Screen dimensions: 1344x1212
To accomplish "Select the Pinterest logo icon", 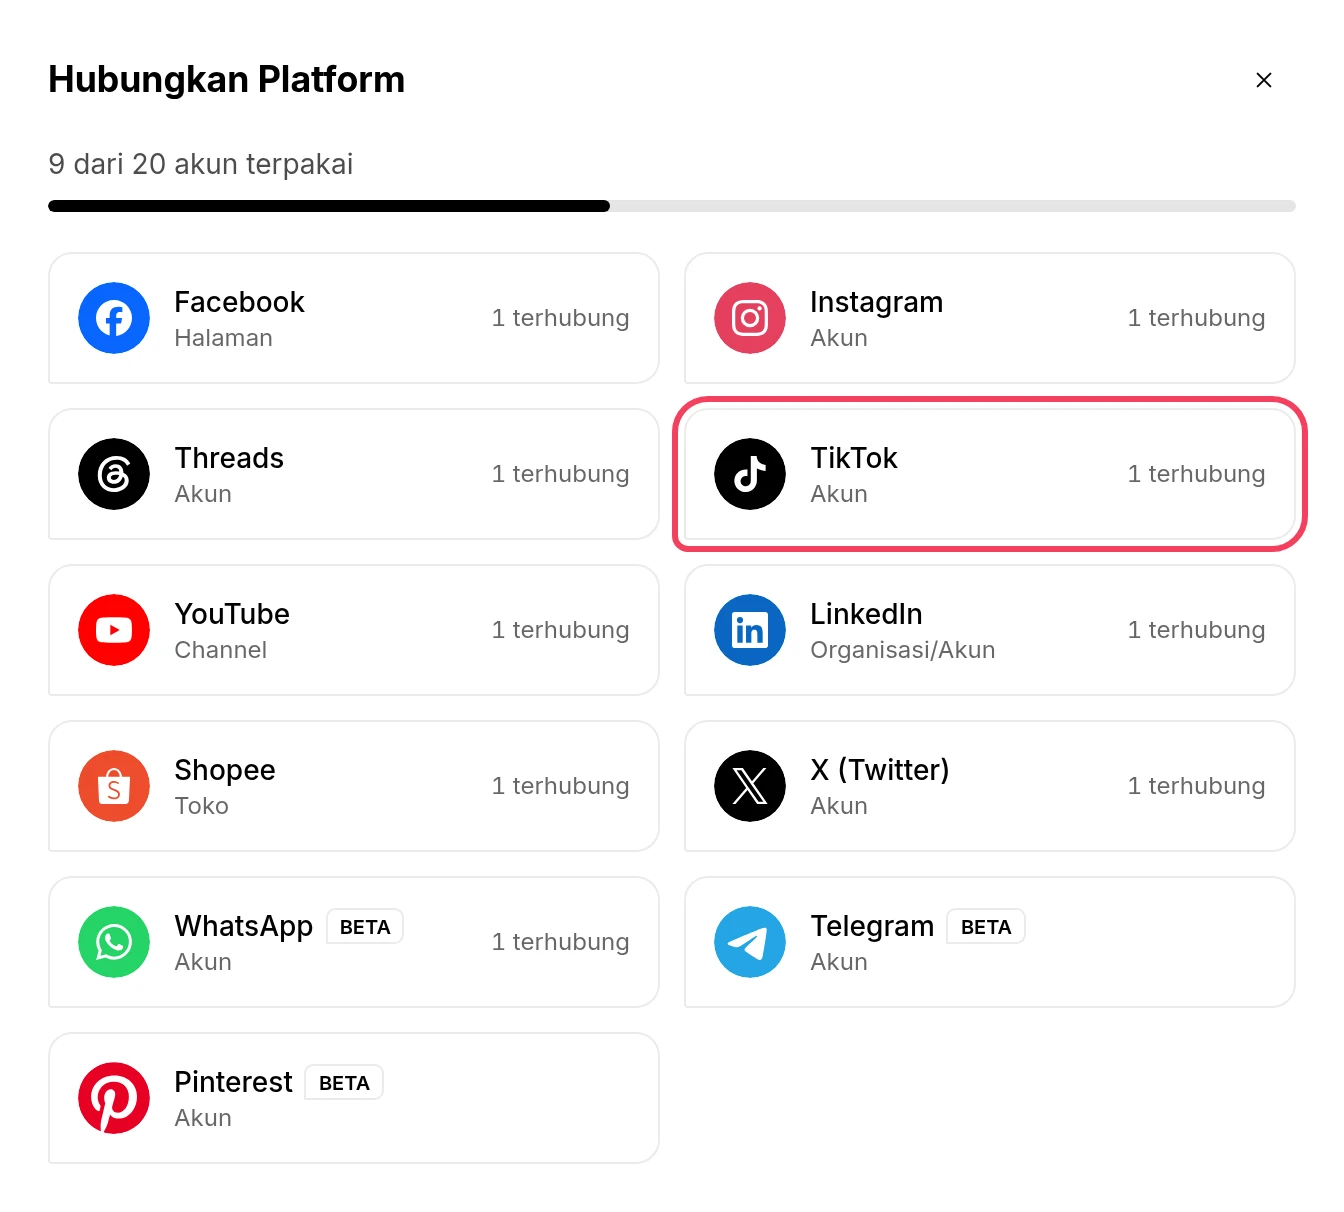I will pyautogui.click(x=114, y=1098).
